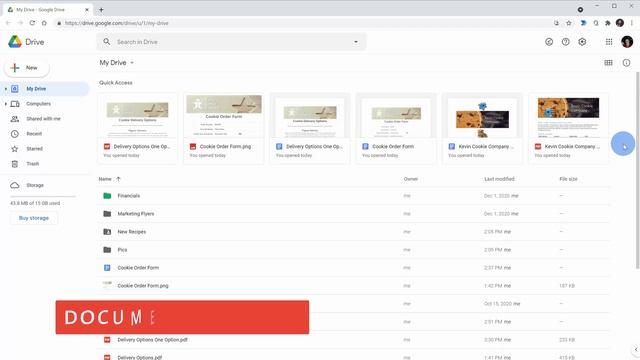Select the New Recipes shared folder
Image resolution: width=640 pixels, height=360 pixels.
tap(354, 232)
